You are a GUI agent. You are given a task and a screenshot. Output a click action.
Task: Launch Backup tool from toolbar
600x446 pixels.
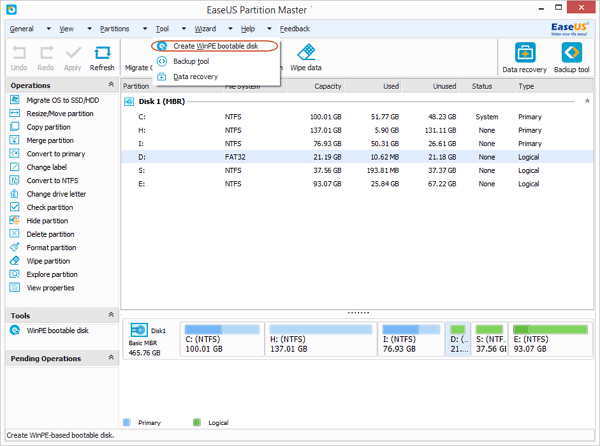pyautogui.click(x=572, y=58)
